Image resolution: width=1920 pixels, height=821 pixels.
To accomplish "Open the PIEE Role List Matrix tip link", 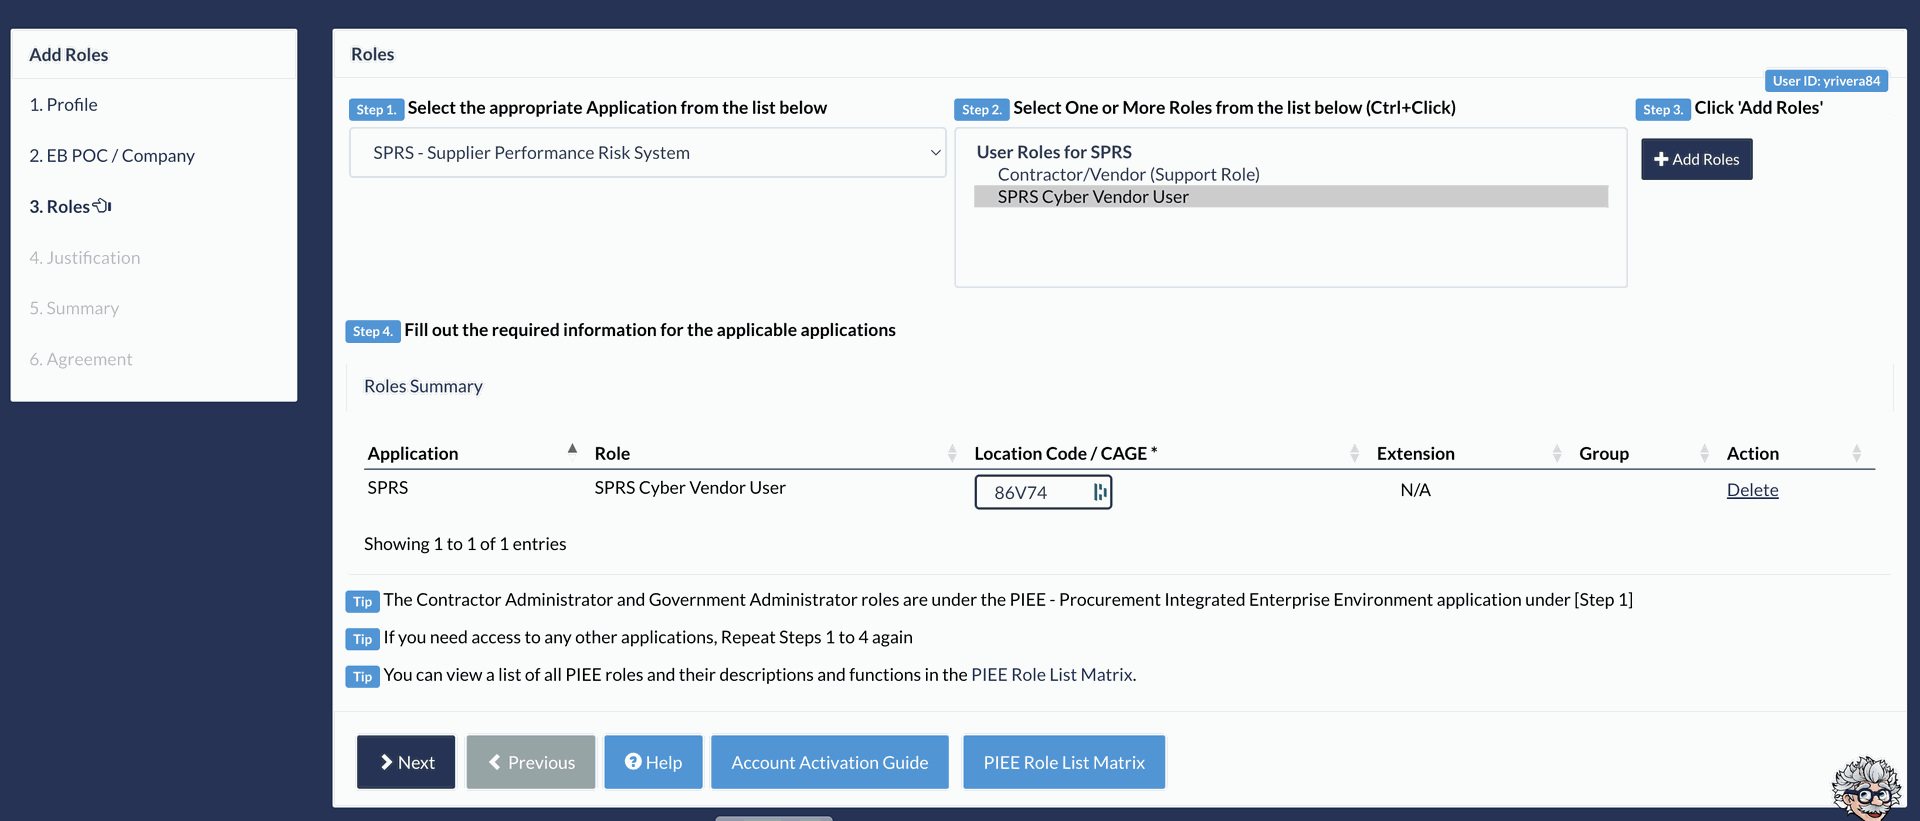I will (x=1051, y=675).
